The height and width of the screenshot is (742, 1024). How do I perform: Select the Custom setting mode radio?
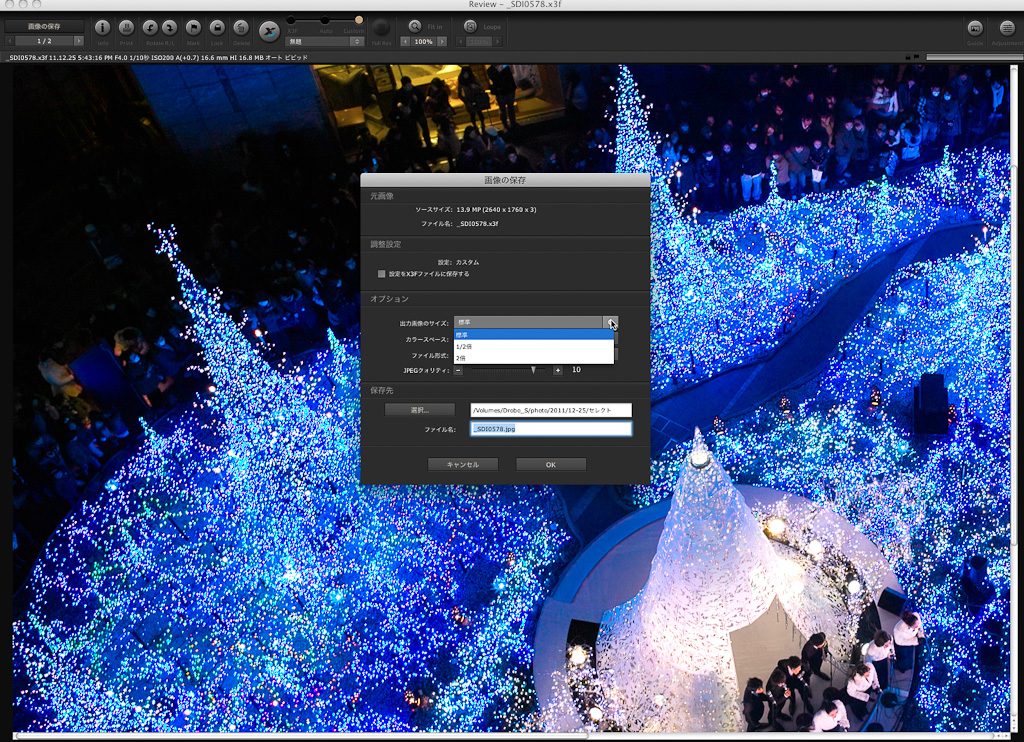pyautogui.click(x=359, y=20)
